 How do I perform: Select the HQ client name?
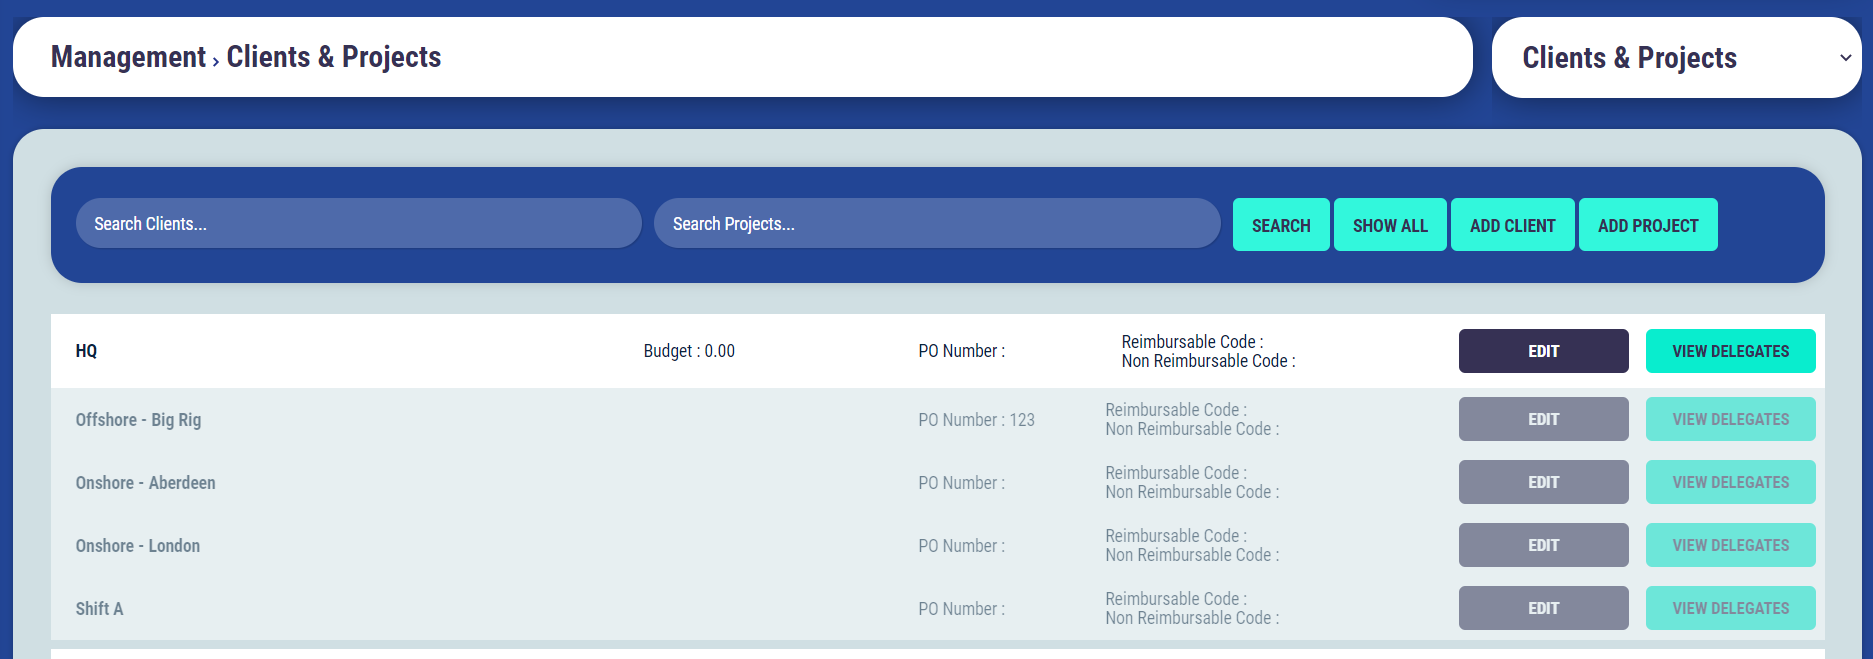coord(87,351)
